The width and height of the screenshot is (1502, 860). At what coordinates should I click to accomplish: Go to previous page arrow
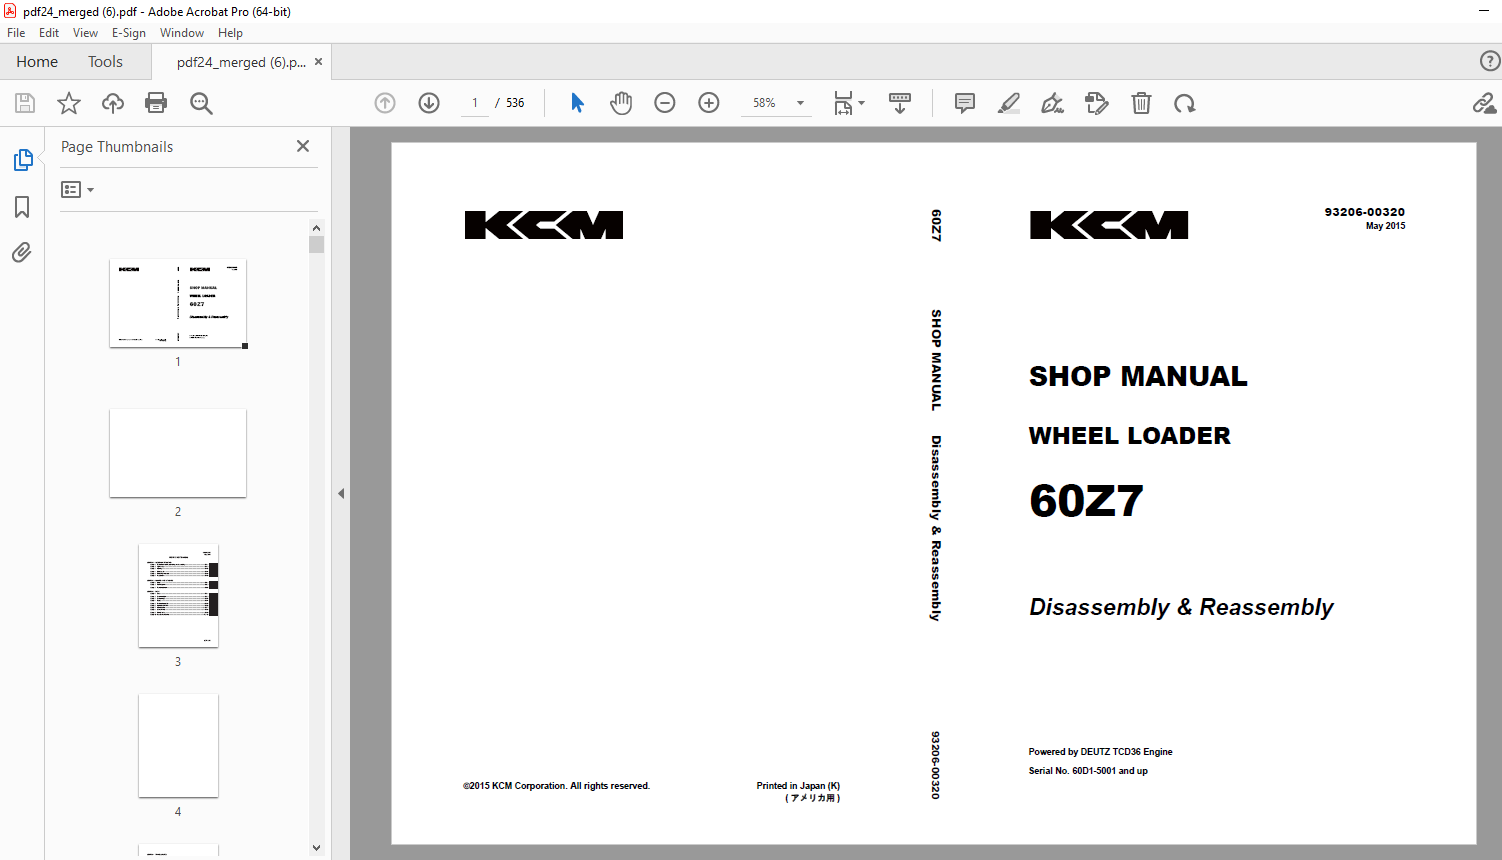click(x=385, y=103)
